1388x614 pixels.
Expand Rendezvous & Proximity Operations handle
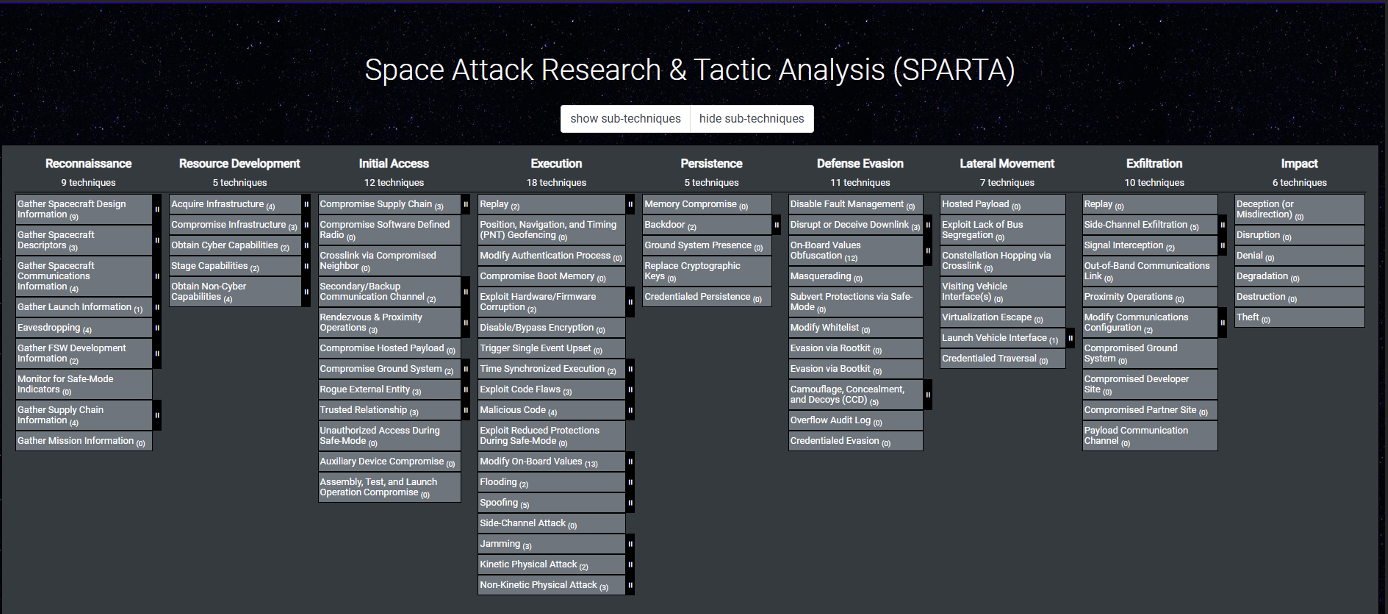click(x=465, y=323)
